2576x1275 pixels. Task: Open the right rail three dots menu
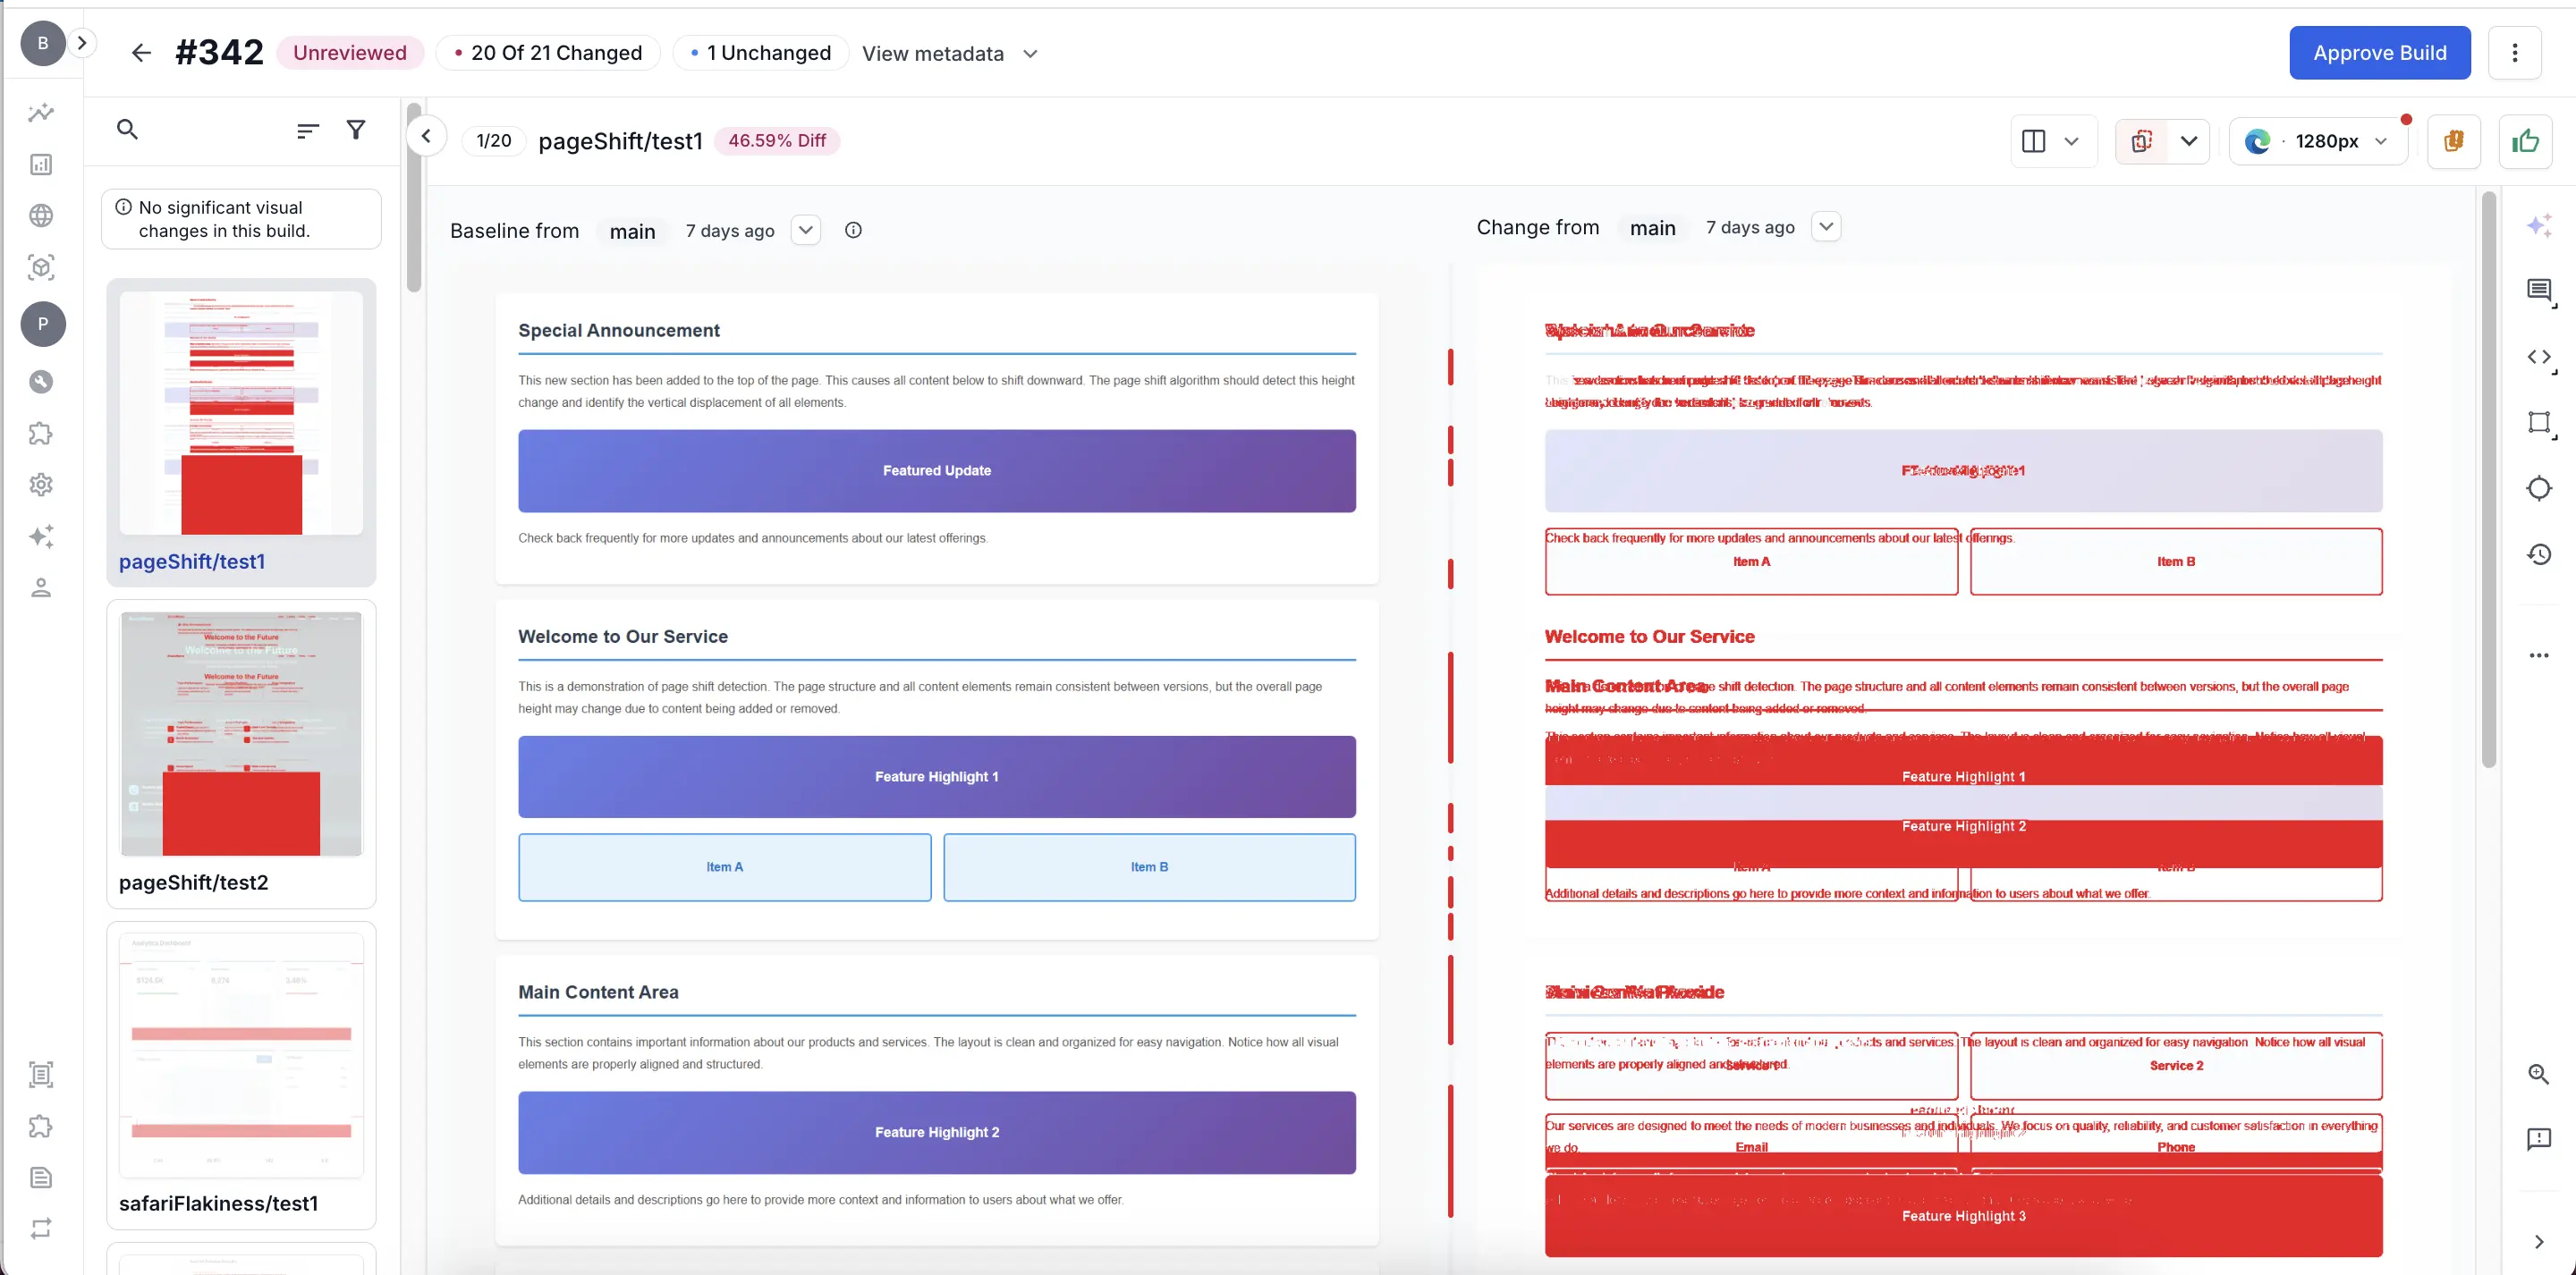coord(2539,656)
